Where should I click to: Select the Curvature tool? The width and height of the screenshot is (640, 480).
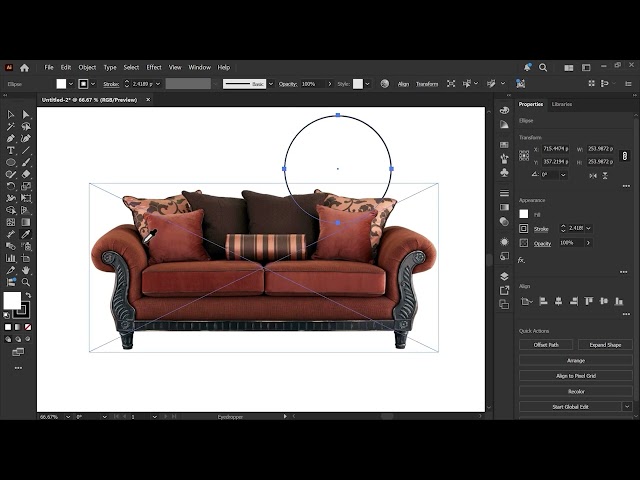tap(26, 138)
